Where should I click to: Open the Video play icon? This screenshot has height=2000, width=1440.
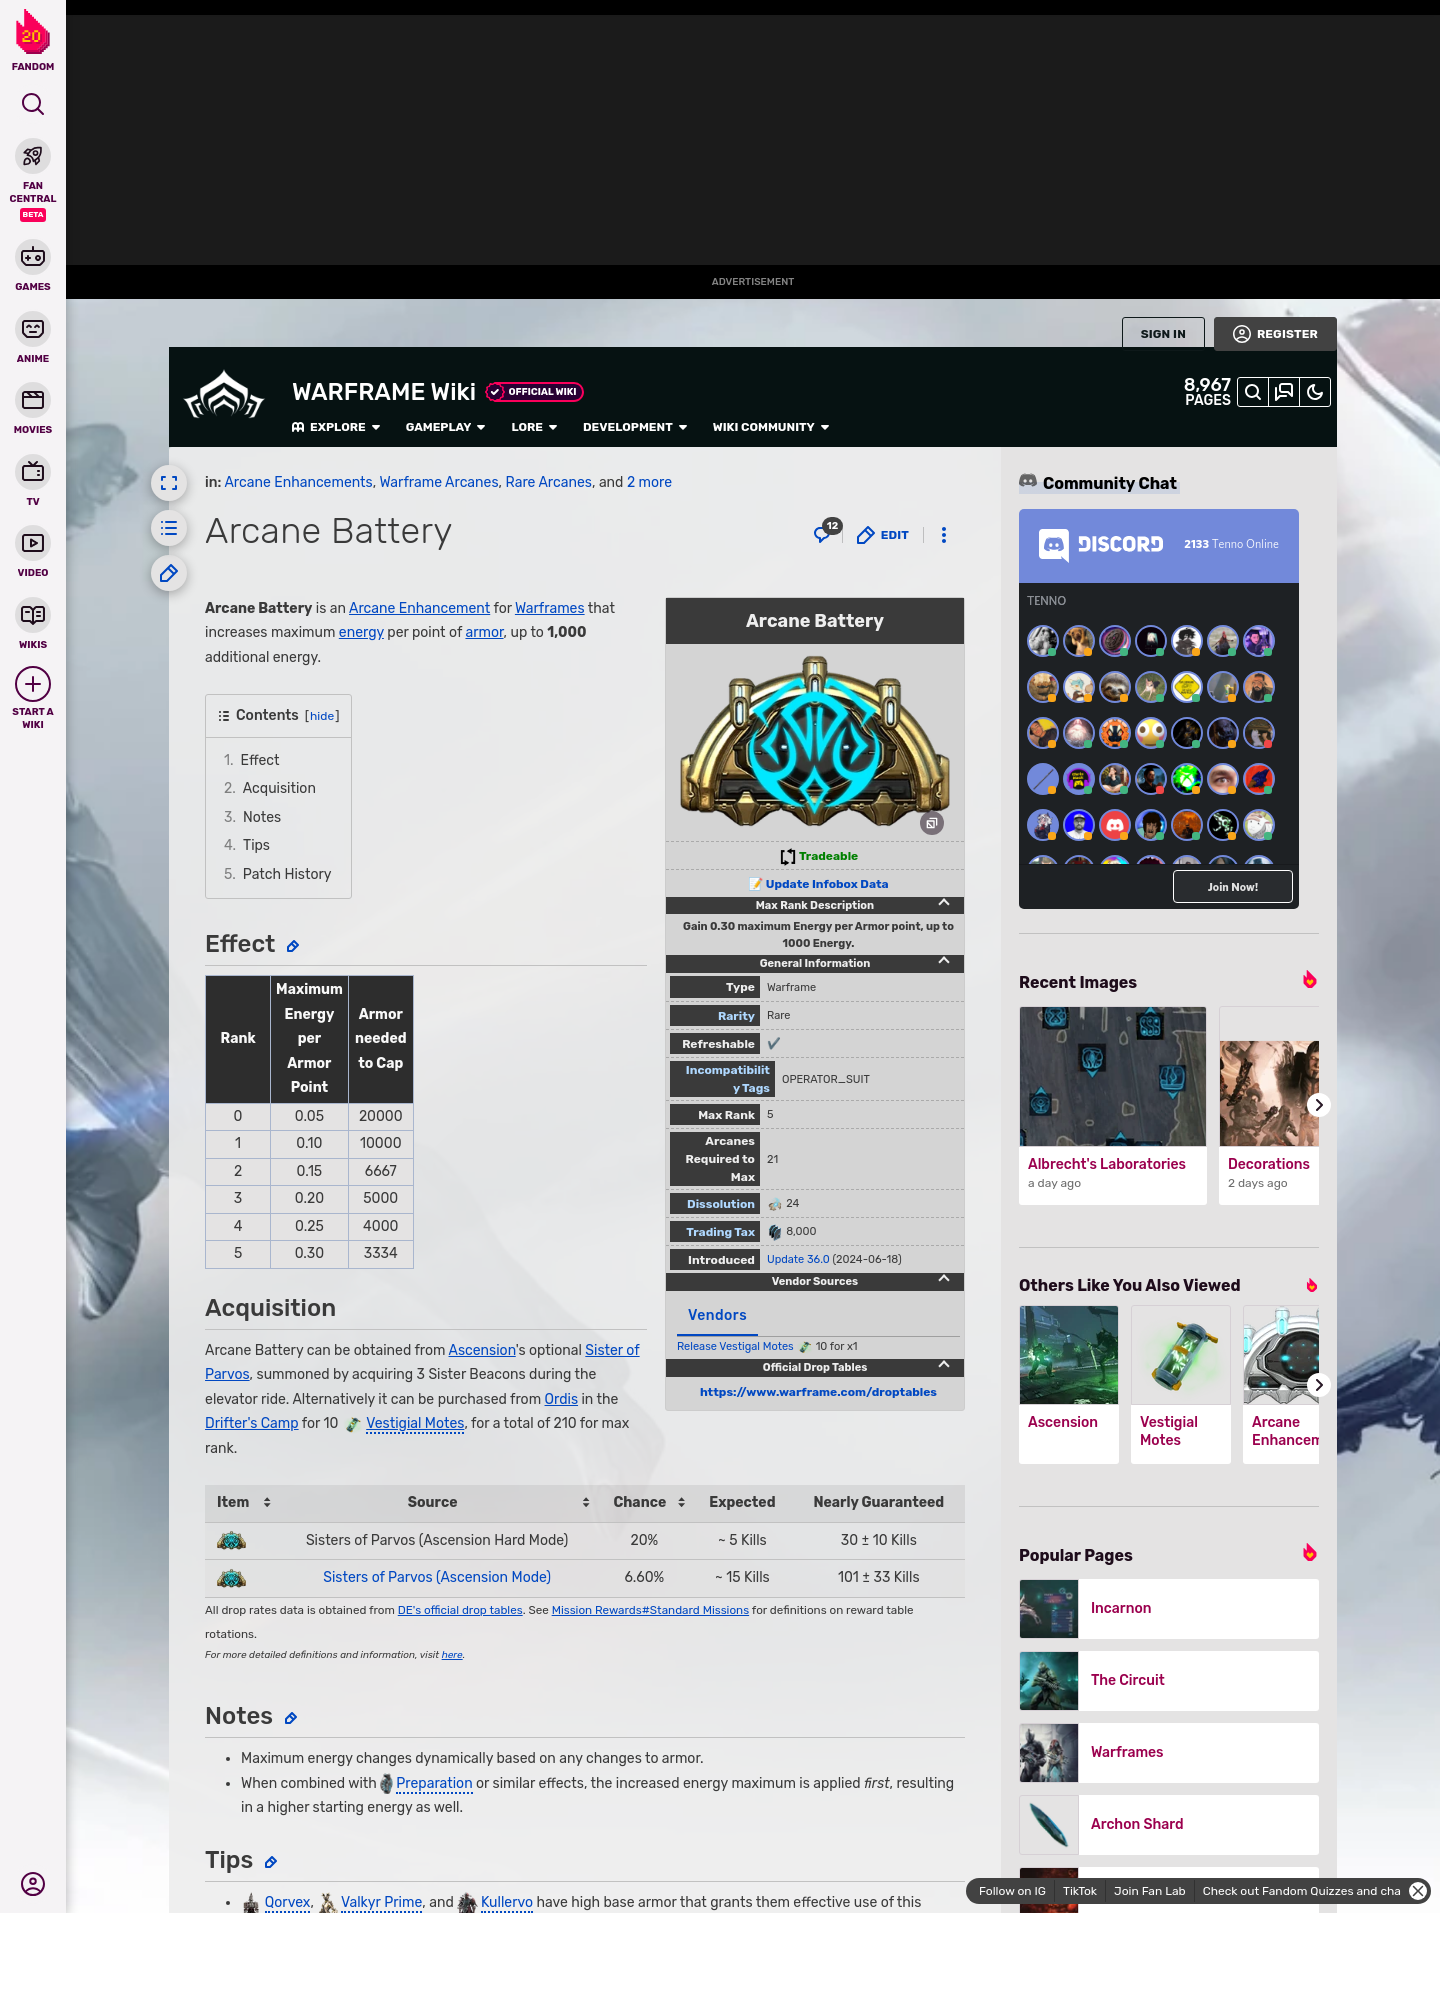[x=33, y=543]
